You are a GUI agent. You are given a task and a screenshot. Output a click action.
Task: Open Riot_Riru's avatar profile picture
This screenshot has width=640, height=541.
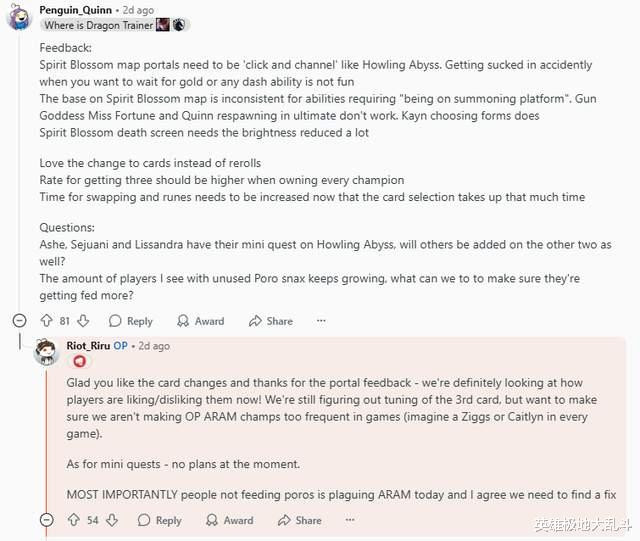point(46,352)
